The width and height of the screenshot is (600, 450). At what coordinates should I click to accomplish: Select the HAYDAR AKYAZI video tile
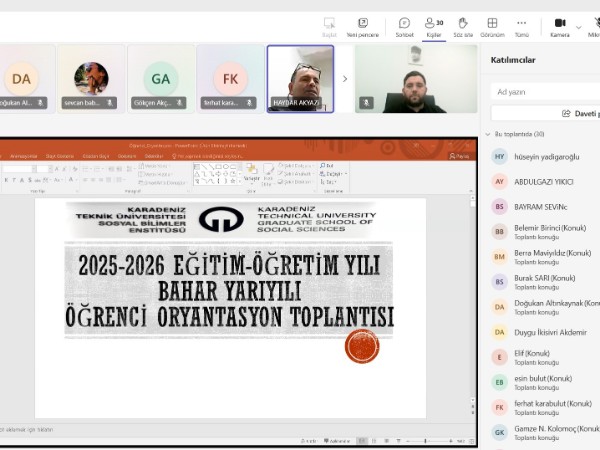click(x=300, y=79)
